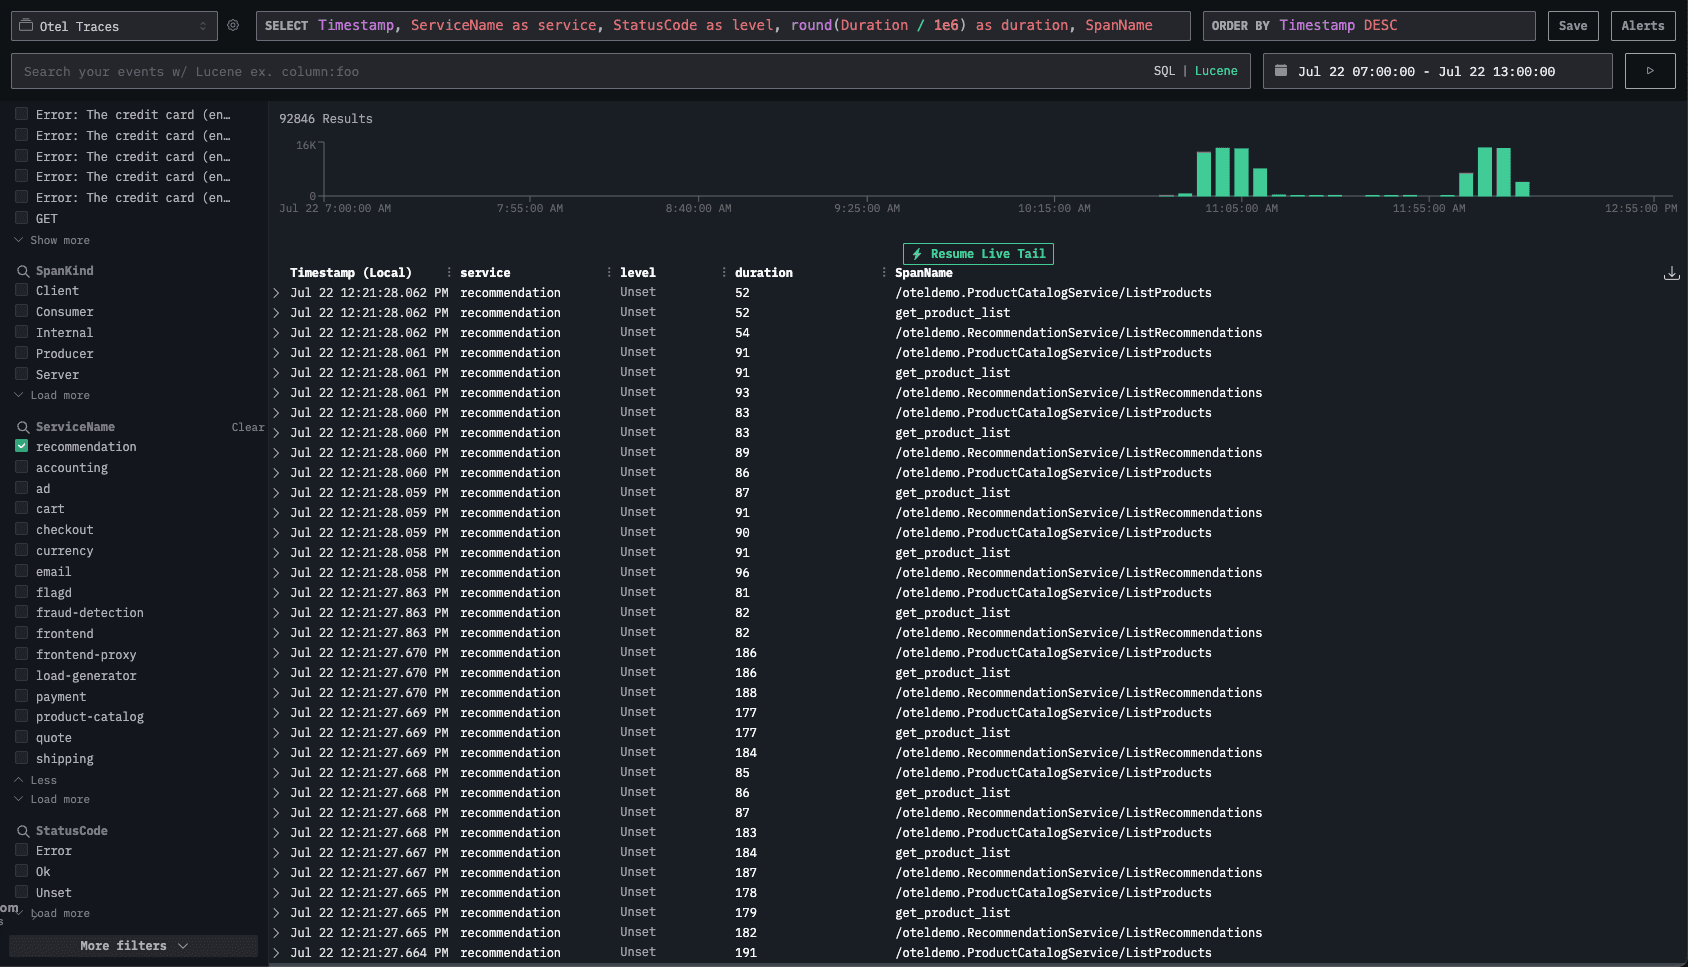This screenshot has height=967, width=1688.
Task: Click the tallest green bar near 11:05 AM
Action: [1223, 172]
